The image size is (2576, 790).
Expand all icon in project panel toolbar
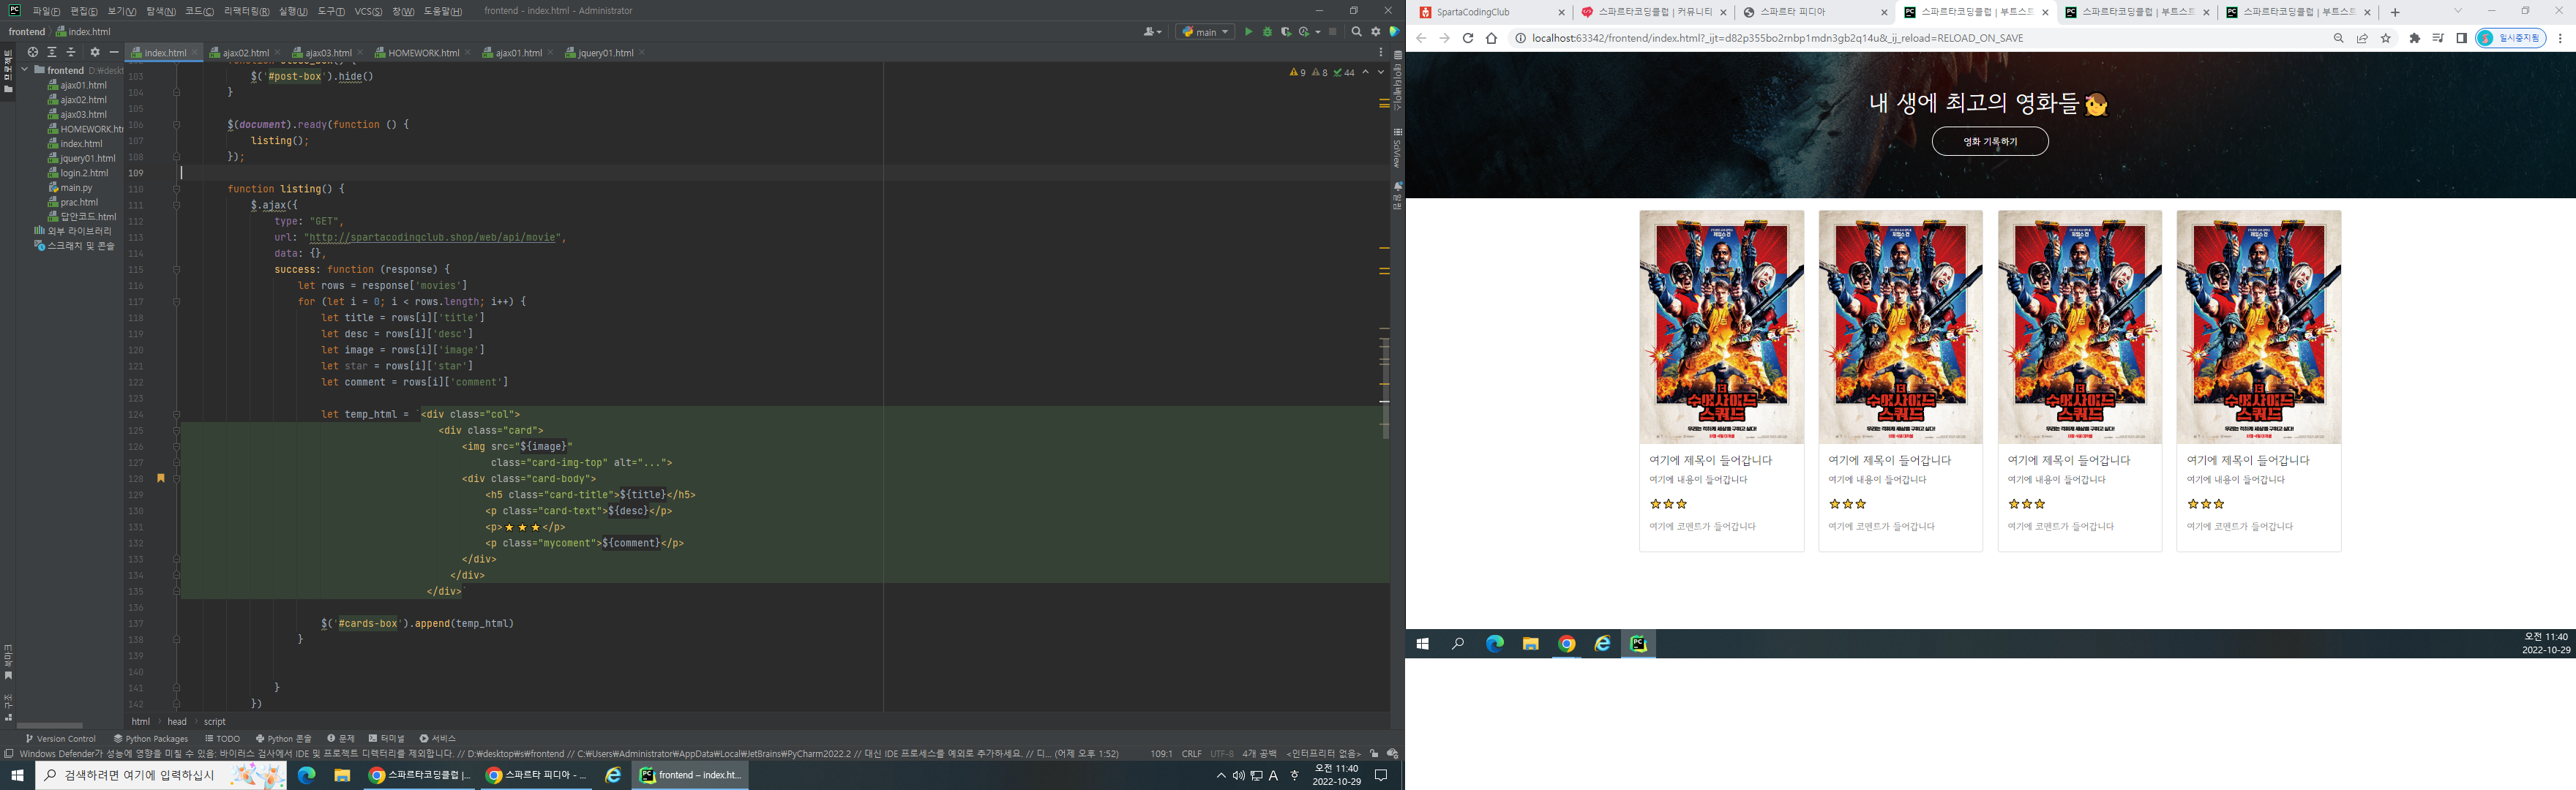pyautogui.click(x=52, y=52)
